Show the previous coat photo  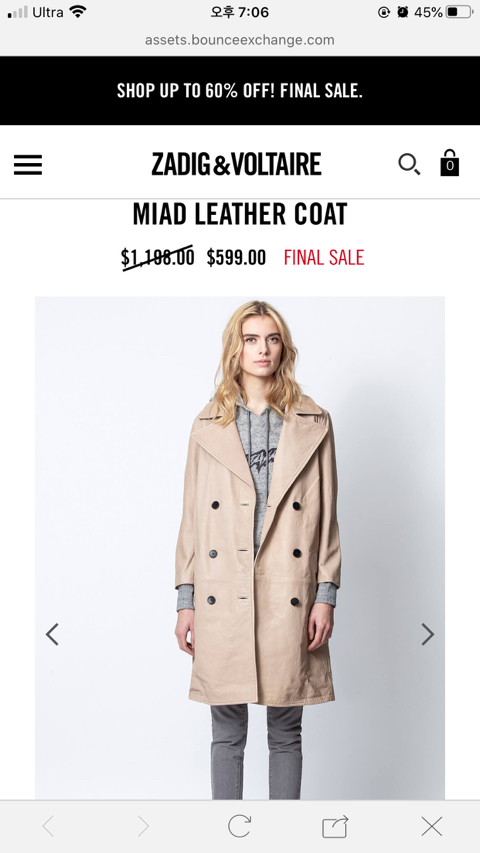click(52, 634)
